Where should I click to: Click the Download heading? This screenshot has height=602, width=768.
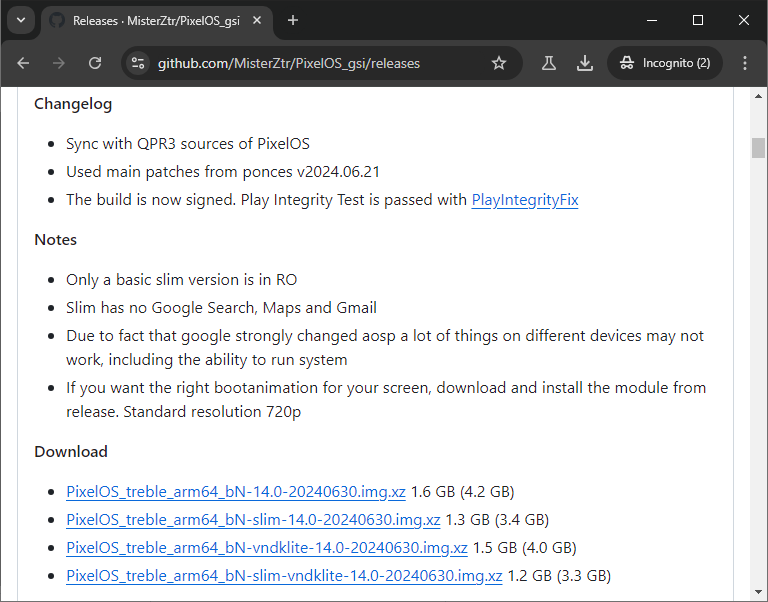click(x=71, y=452)
